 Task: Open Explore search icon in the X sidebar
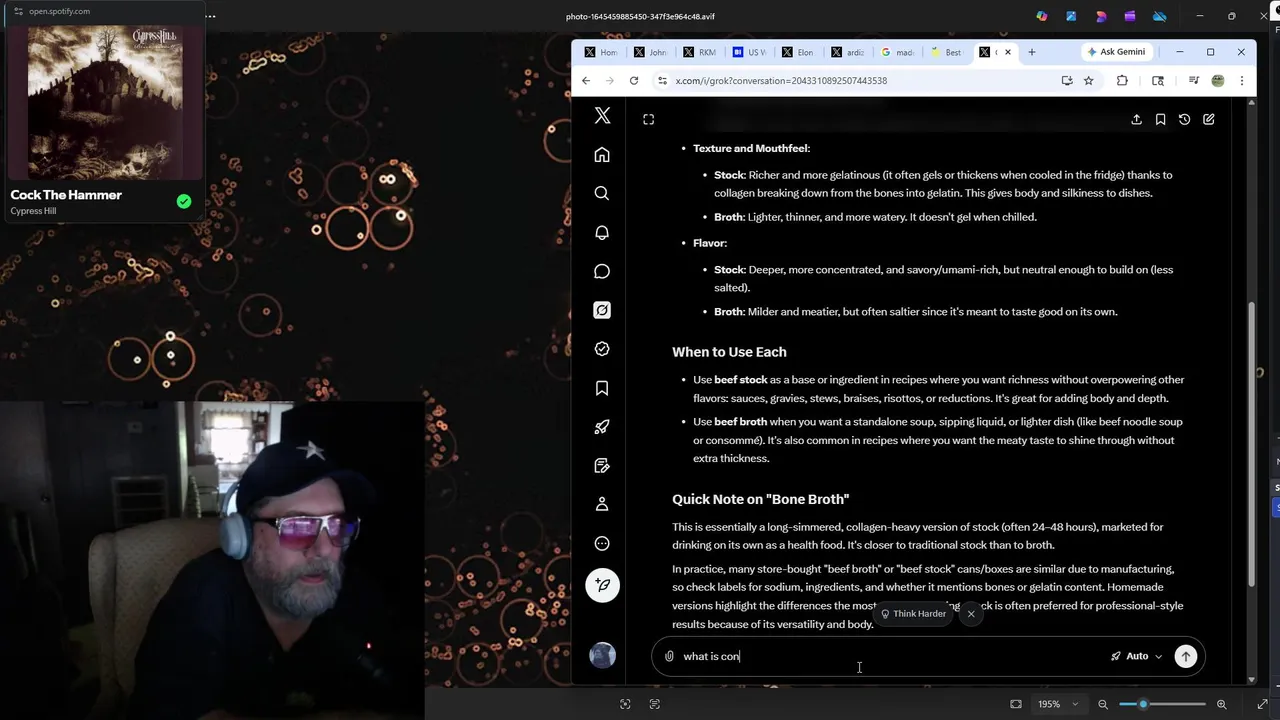pos(602,194)
